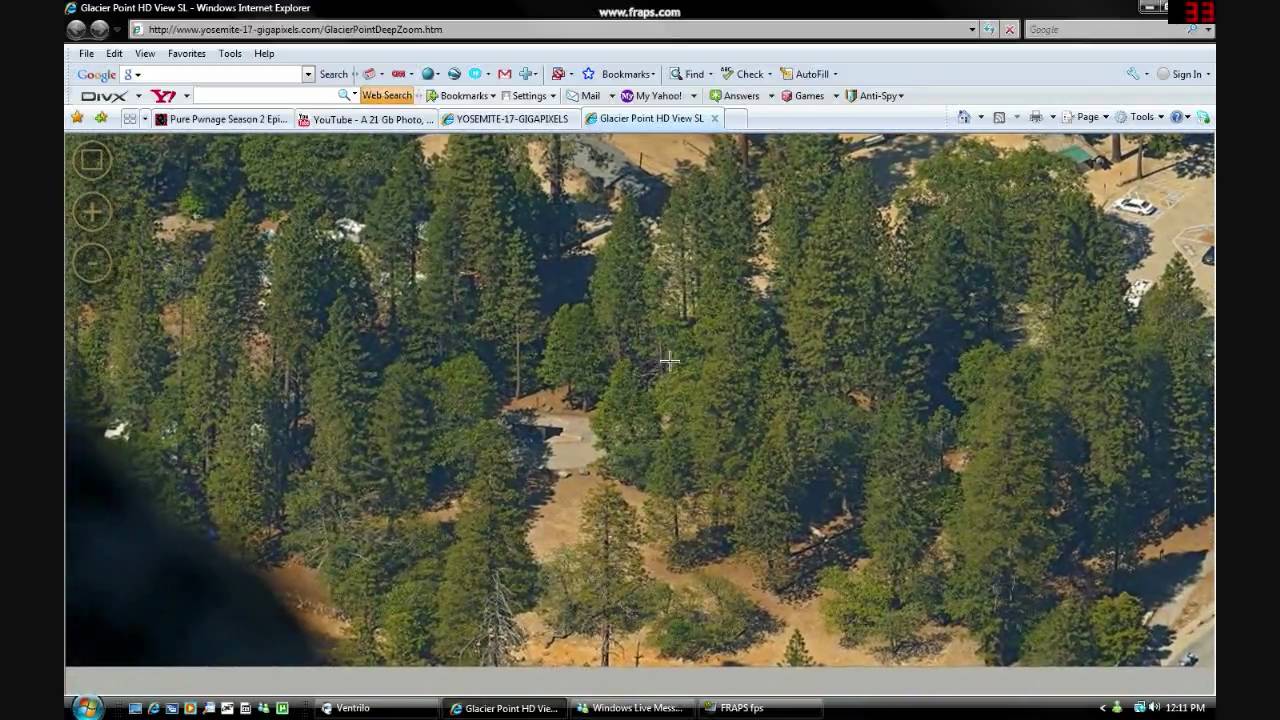Click the Yahoo search magnifier icon
The image size is (1280, 720).
tap(344, 95)
